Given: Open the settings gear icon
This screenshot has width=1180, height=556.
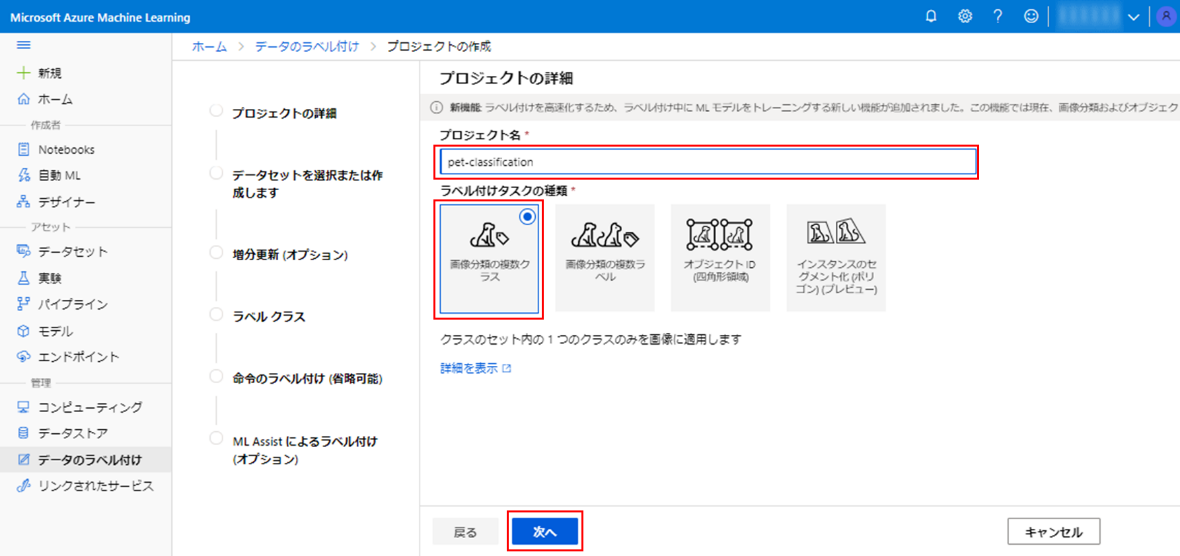Looking at the screenshot, I should click(965, 17).
